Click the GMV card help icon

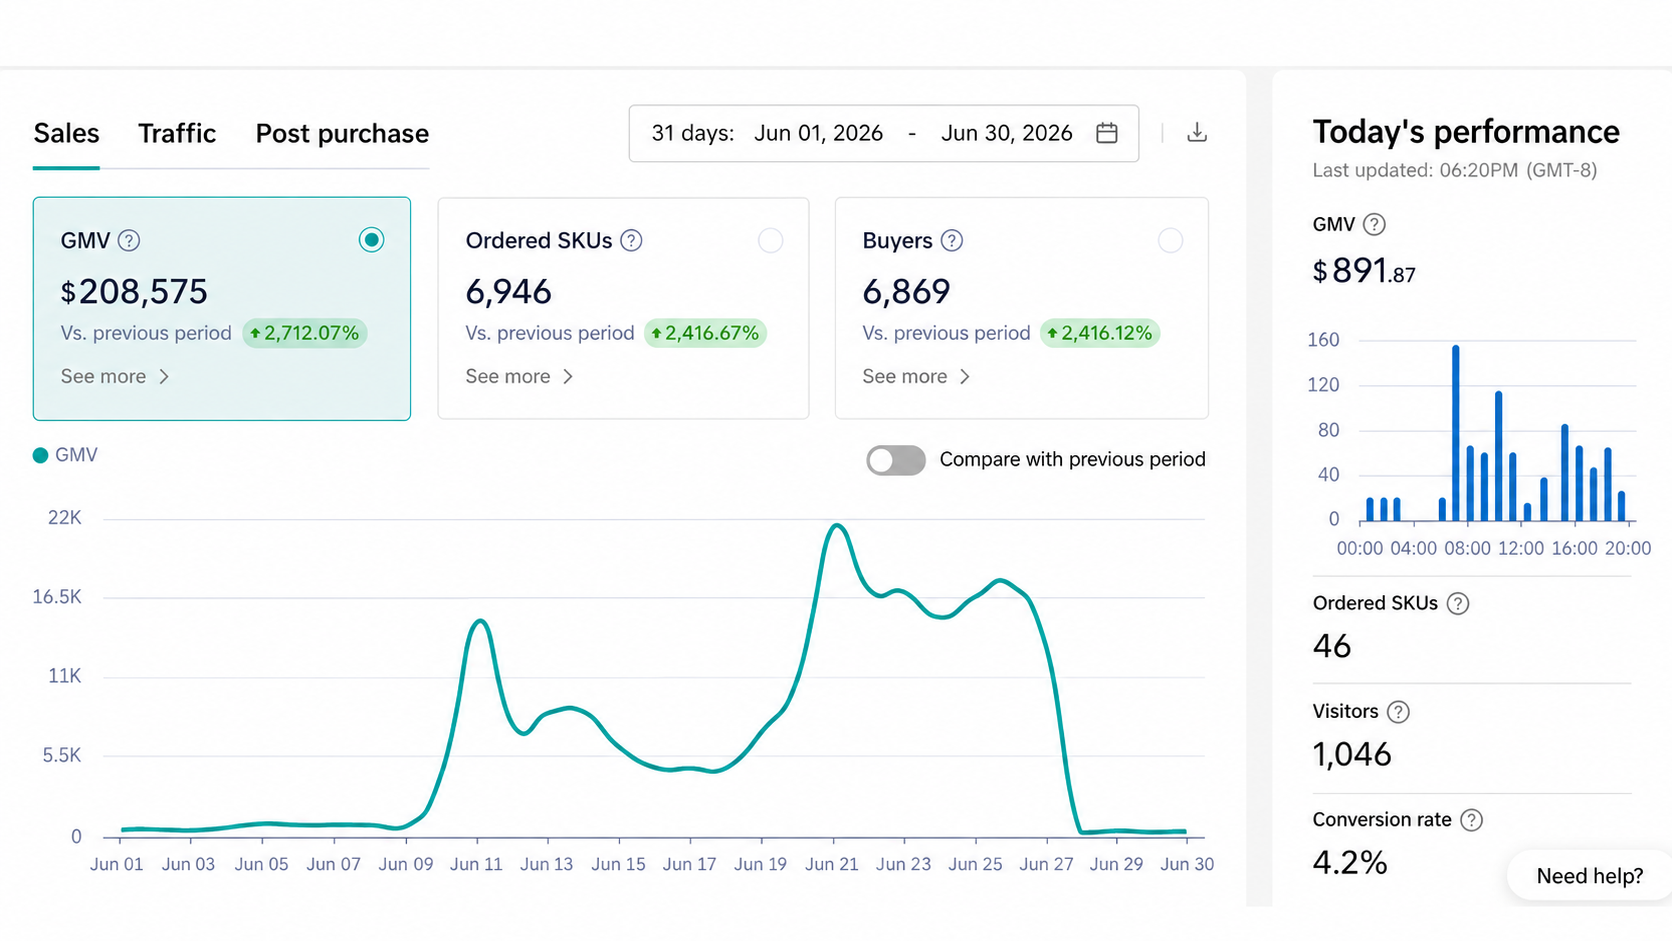(x=129, y=241)
